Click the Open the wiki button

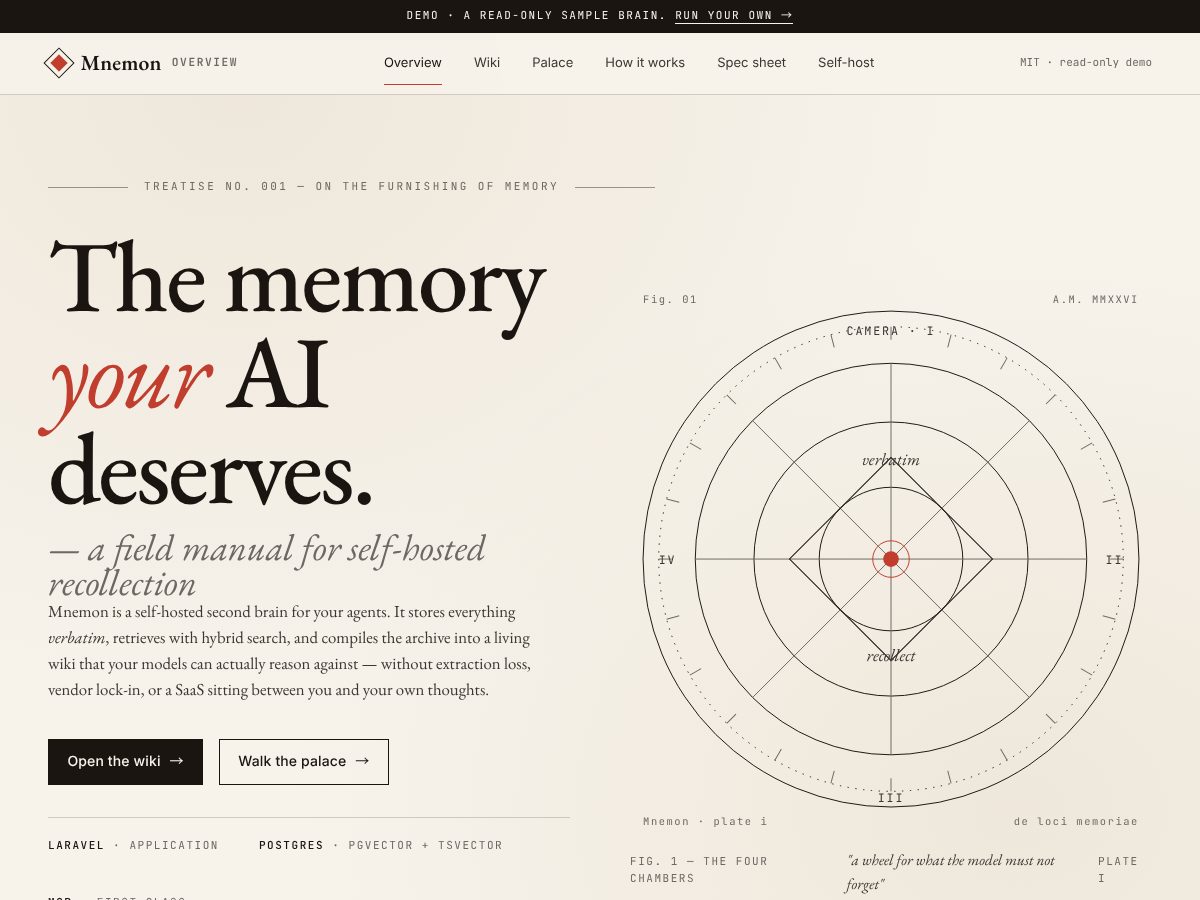pyautogui.click(x=125, y=762)
